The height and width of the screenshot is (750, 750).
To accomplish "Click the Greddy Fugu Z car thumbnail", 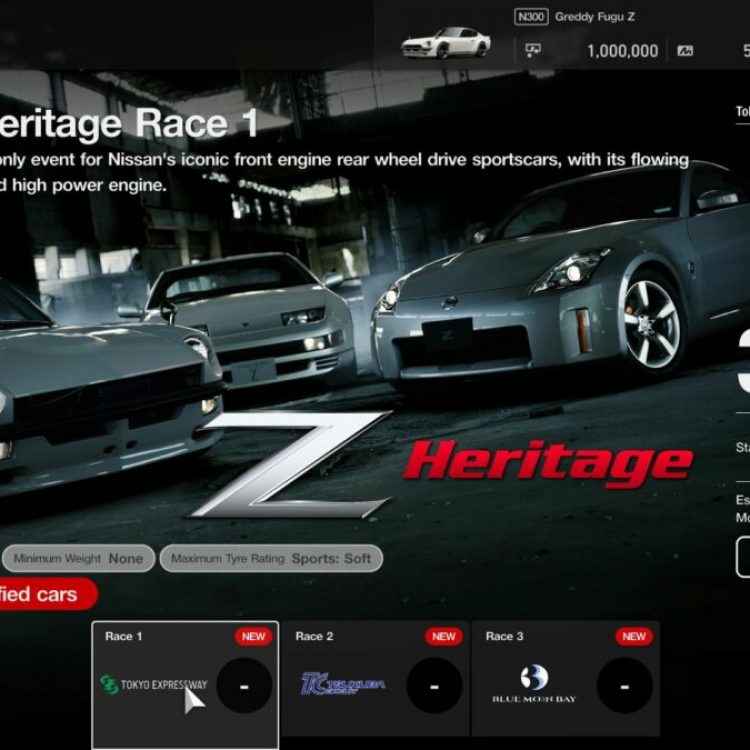I will 446,43.
